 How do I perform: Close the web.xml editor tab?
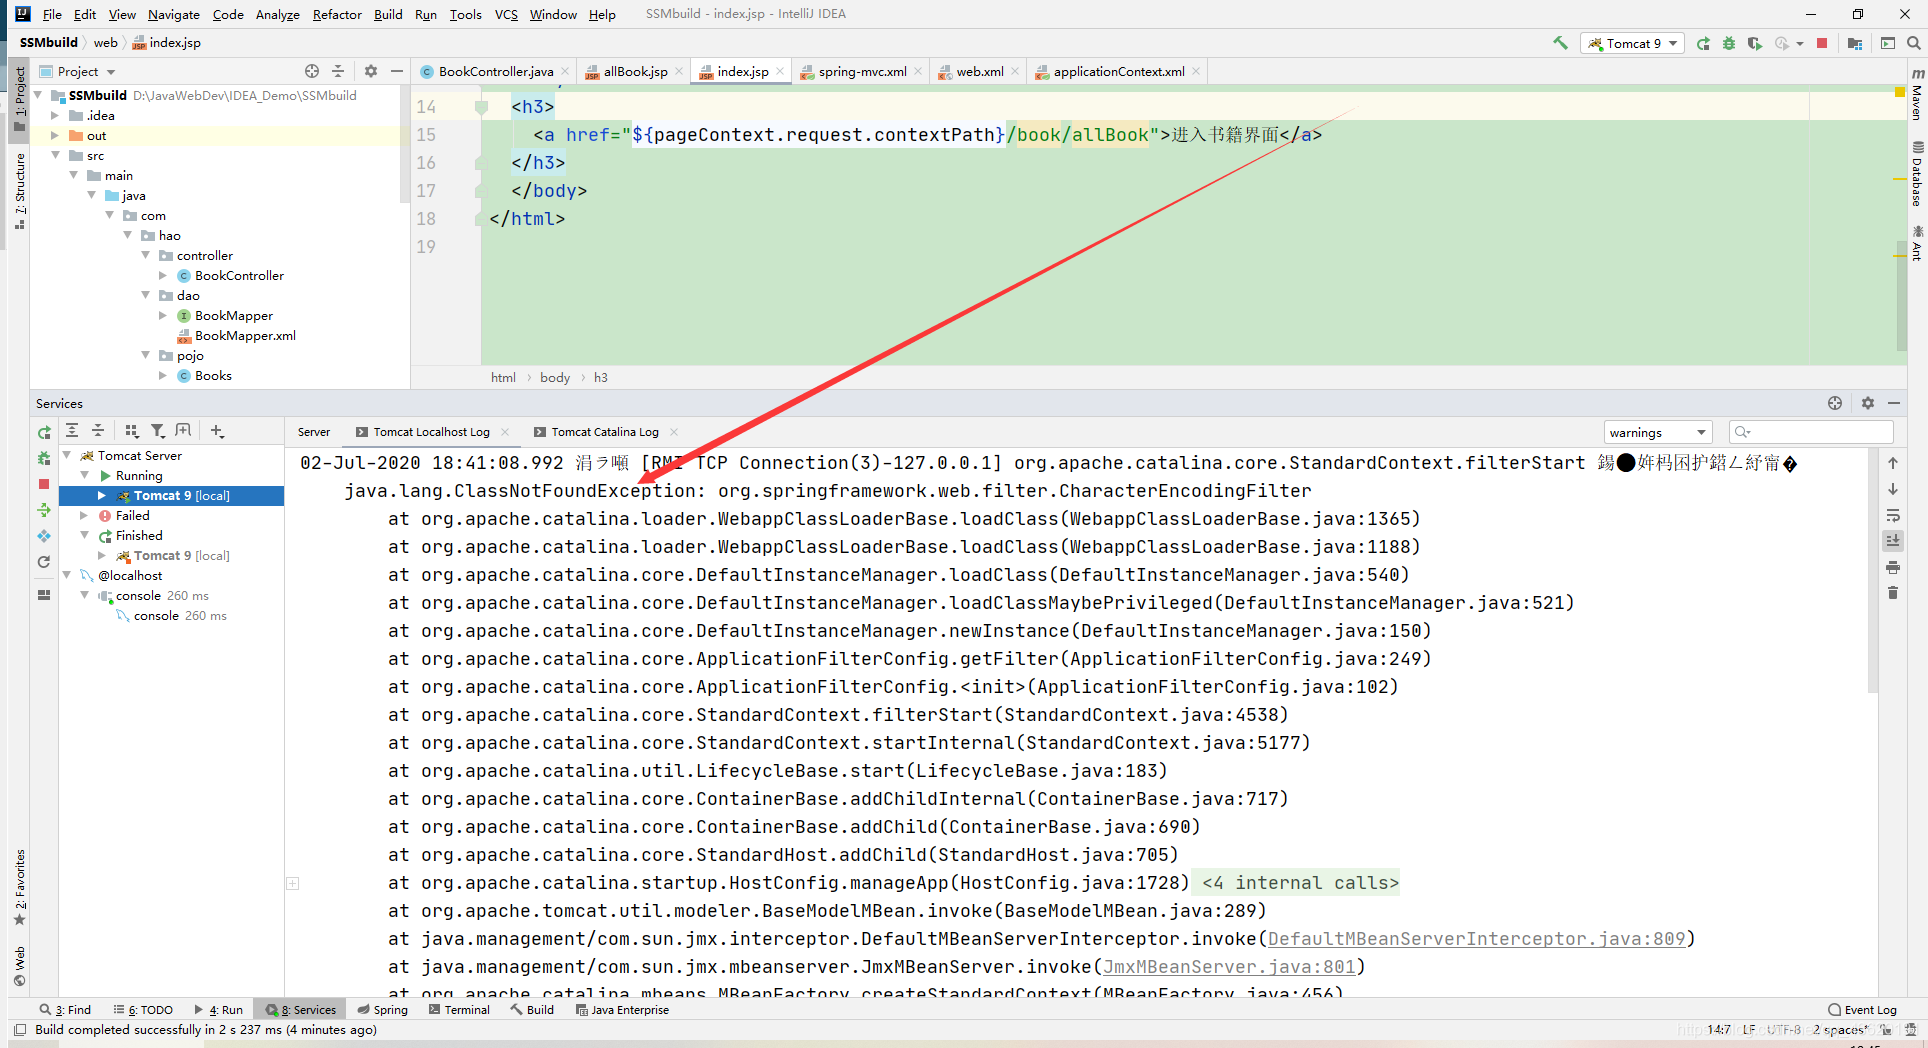point(1015,71)
